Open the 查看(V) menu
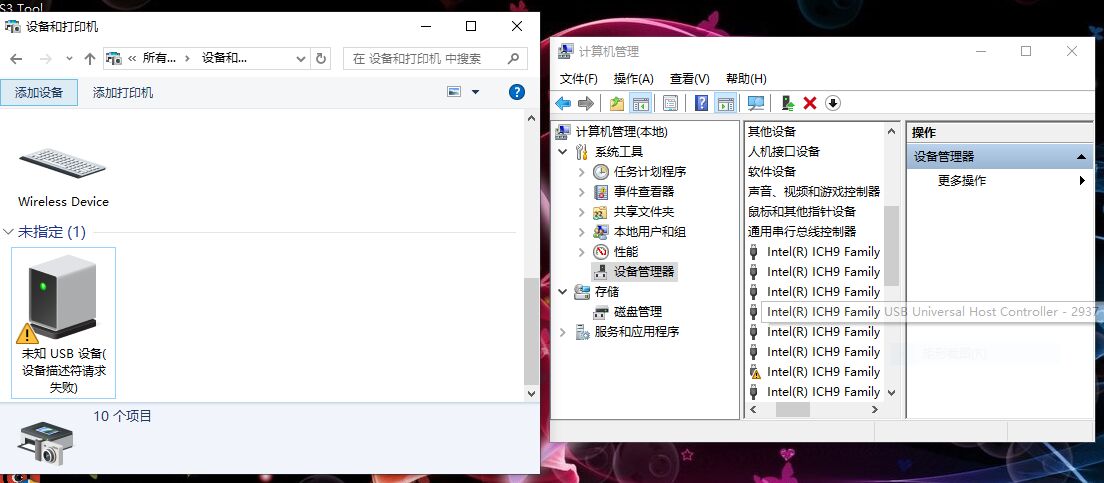The image size is (1104, 483). [x=689, y=78]
